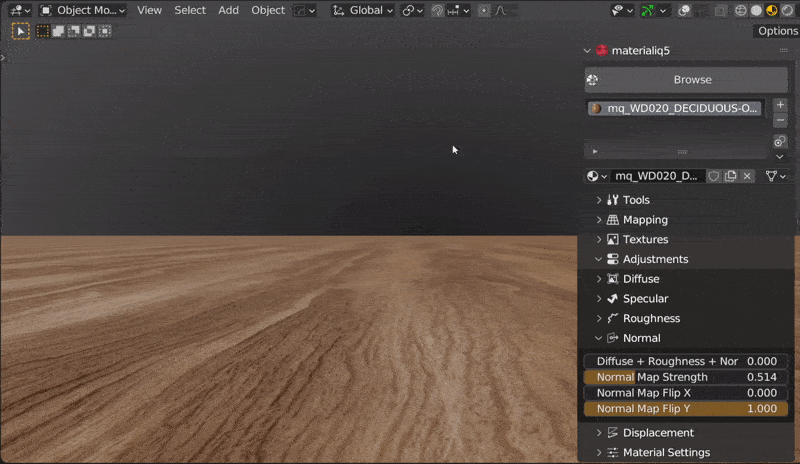Screen dimensions: 800x464
Task: Open the Object Mode selector
Action: (x=83, y=10)
